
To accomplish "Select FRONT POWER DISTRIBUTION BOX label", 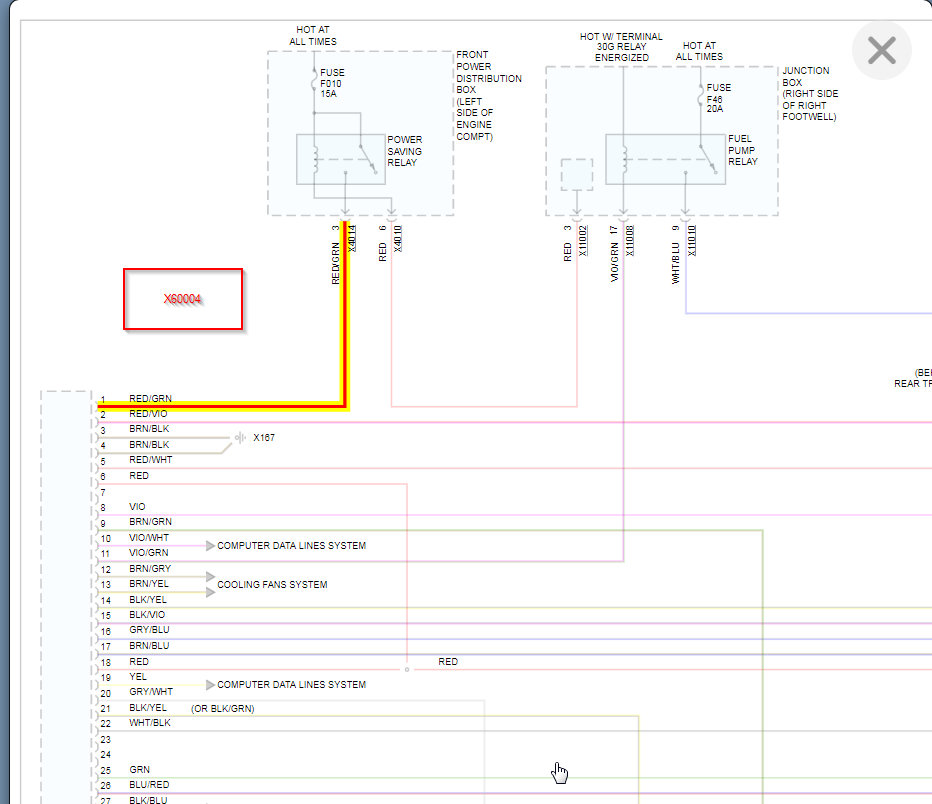I will coord(489,96).
